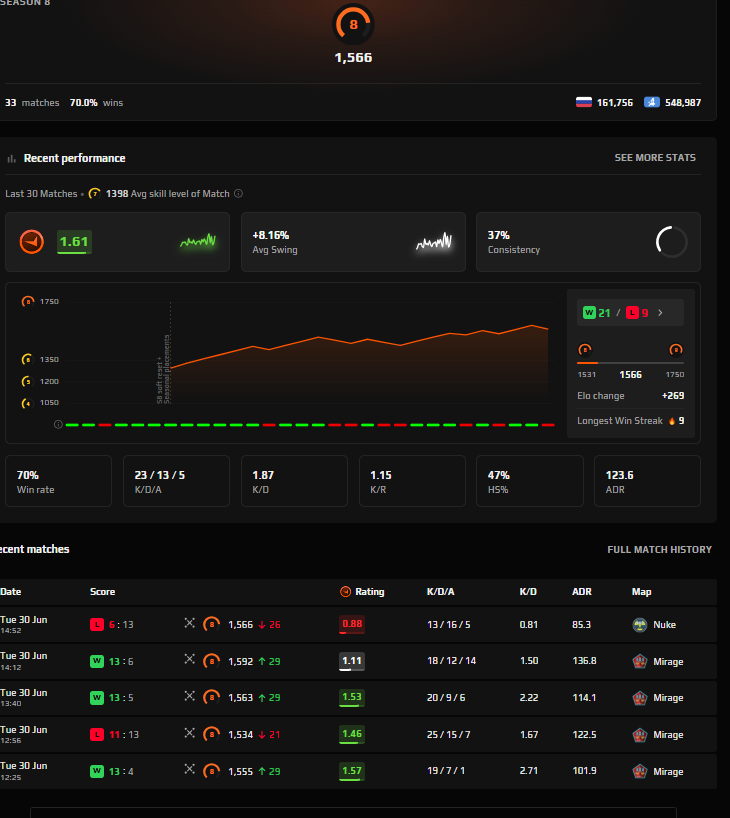The width and height of the screenshot is (730, 818).
Task: Click the W badge on the 13 : 4 match
Action: click(x=97, y=771)
